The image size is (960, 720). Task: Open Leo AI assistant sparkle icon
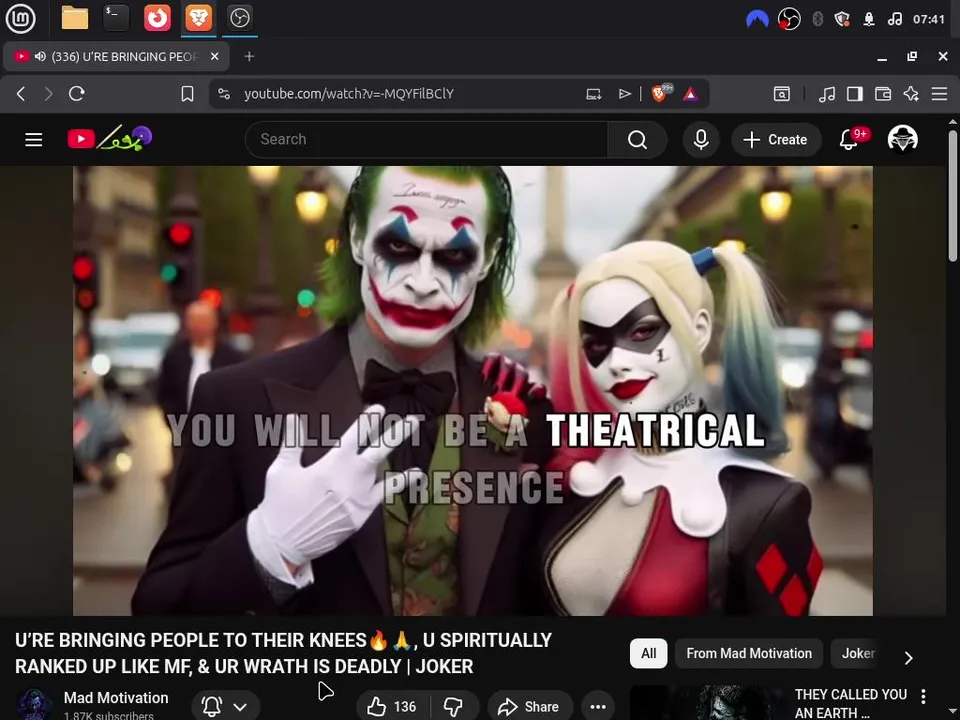pos(911,94)
